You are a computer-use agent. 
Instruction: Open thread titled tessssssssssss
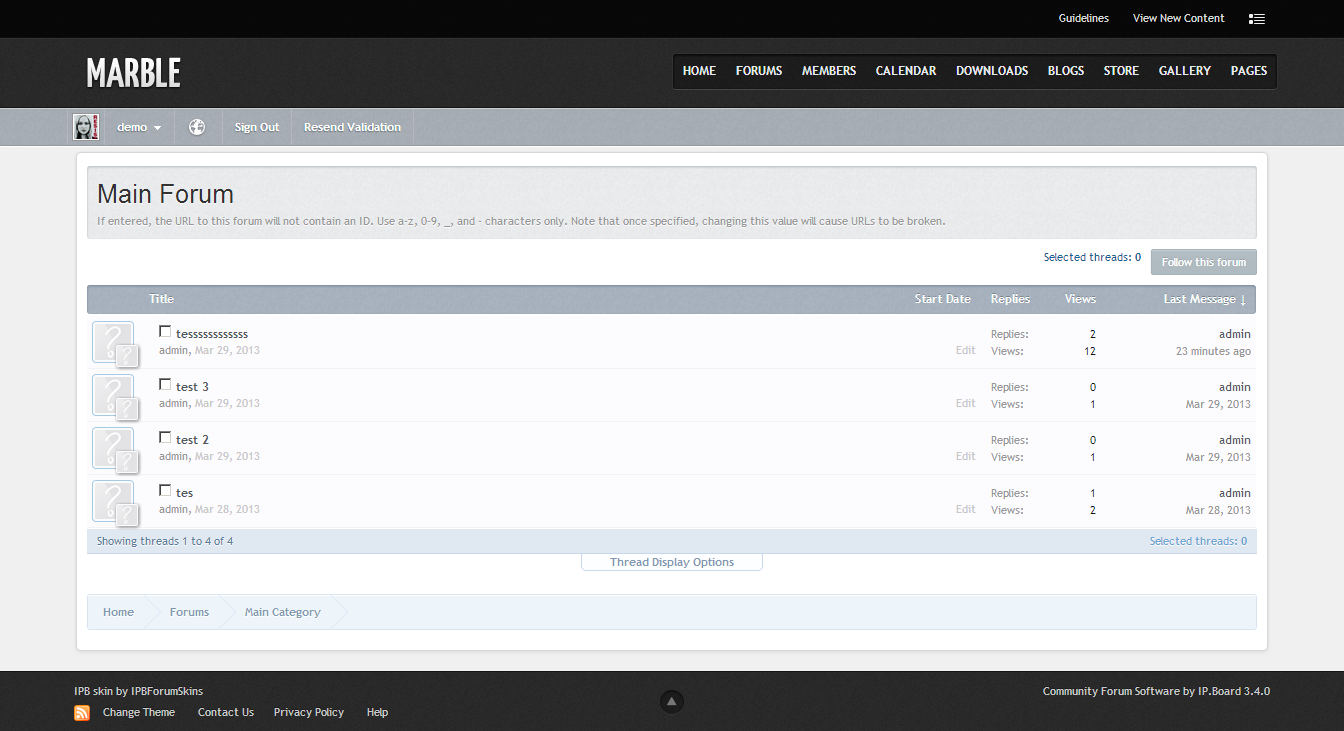tap(212, 334)
